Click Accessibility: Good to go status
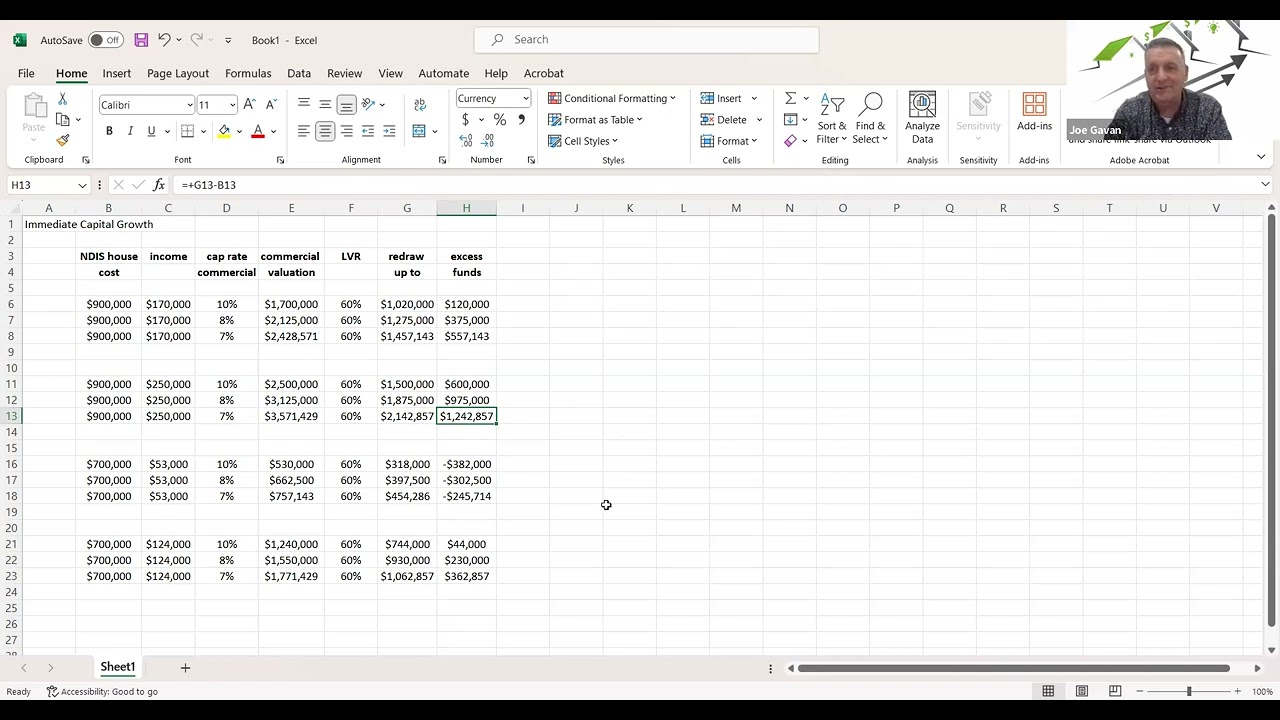 102,691
